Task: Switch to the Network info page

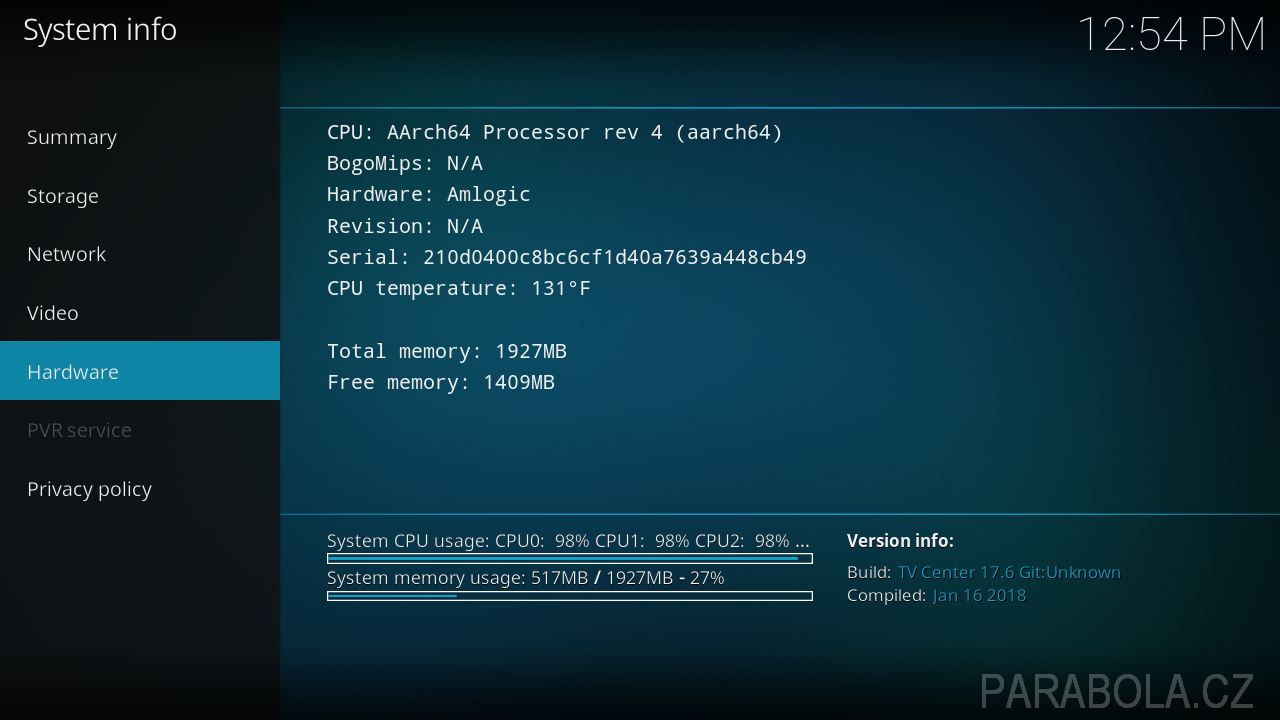Action: click(x=140, y=254)
